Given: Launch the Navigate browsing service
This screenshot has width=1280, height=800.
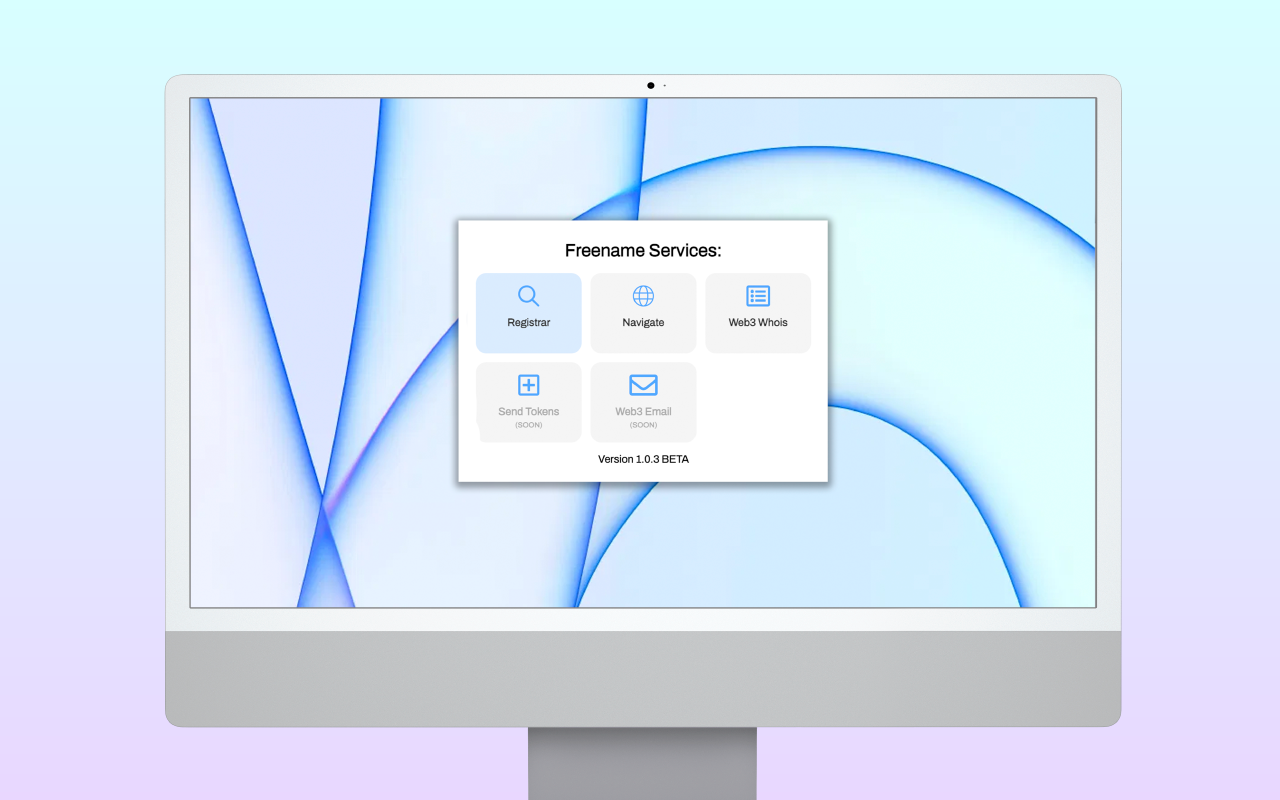Looking at the screenshot, I should [x=643, y=312].
